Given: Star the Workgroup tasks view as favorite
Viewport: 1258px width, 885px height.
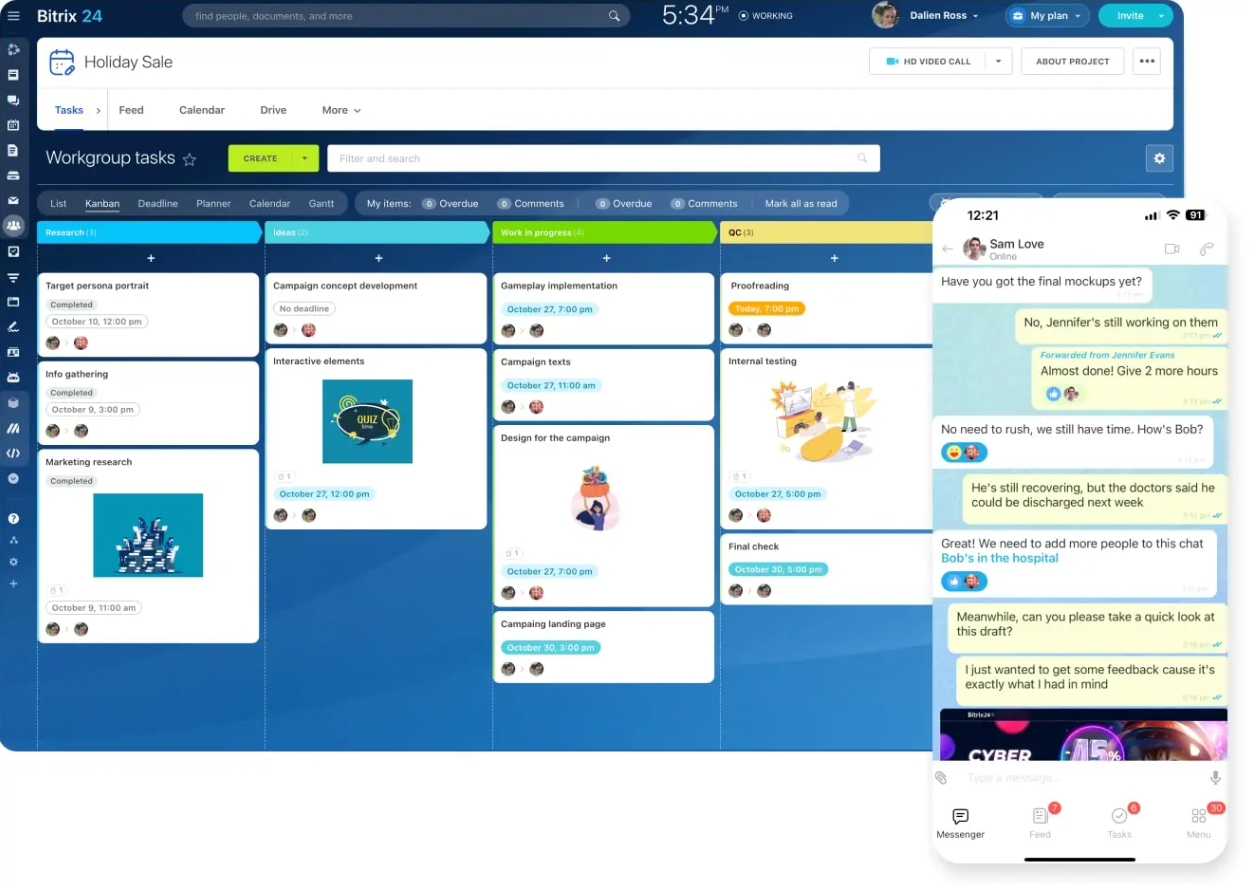Looking at the screenshot, I should tap(188, 158).
